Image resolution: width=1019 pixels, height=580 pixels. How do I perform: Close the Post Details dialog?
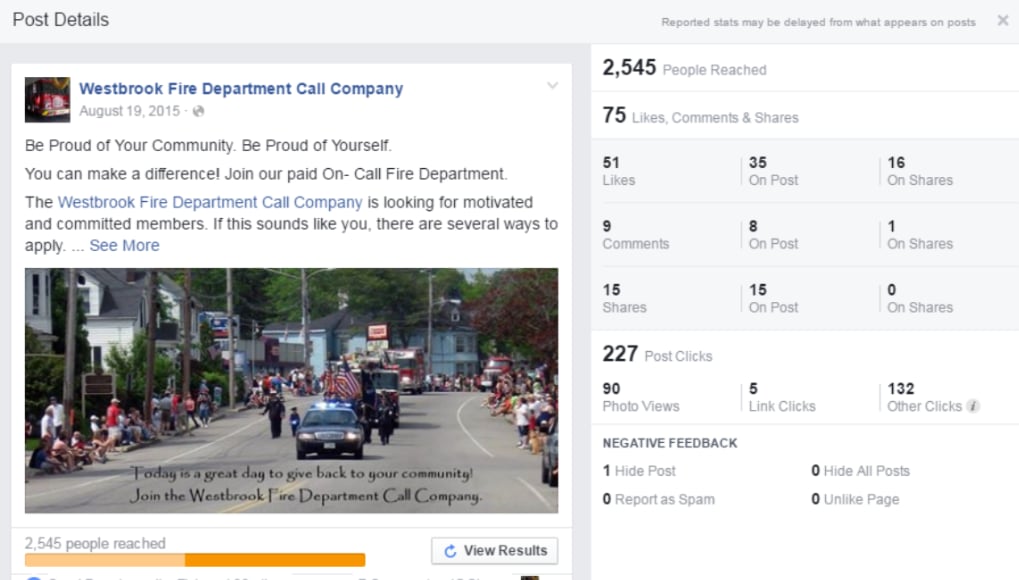point(1003,21)
